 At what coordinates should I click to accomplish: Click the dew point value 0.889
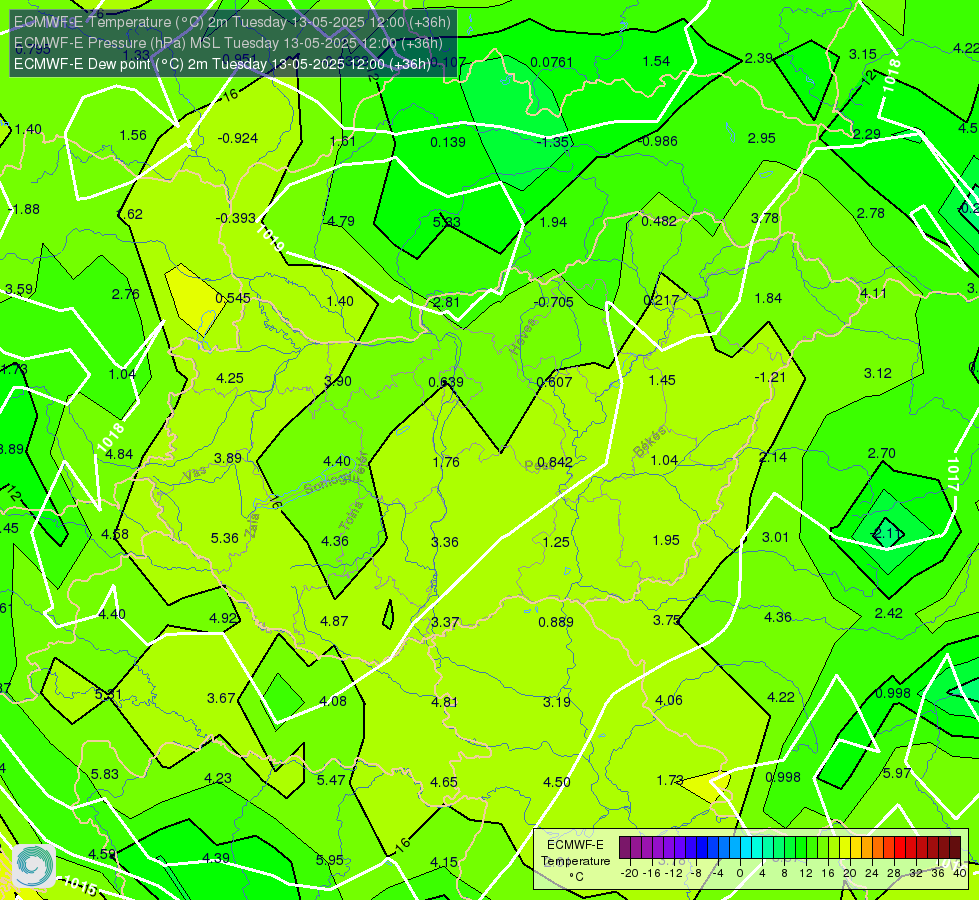click(556, 622)
